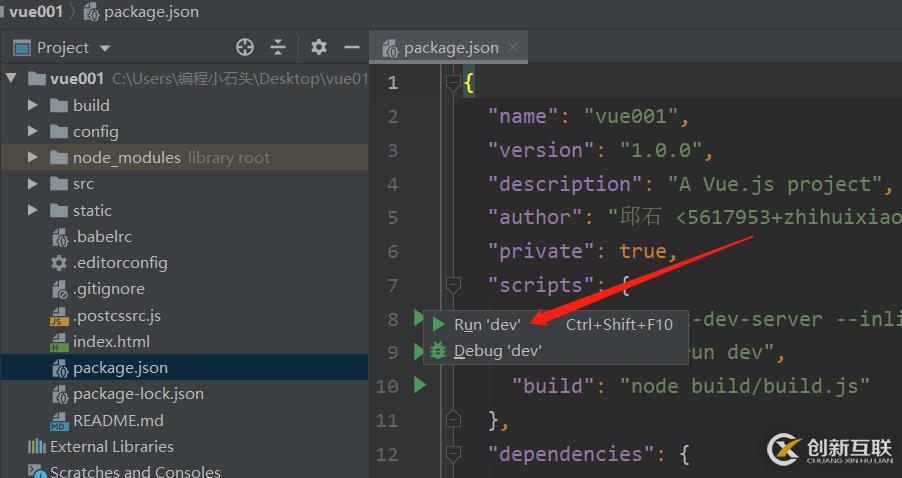902x478 pixels.
Task: Expand the build folder
Action: [x=33, y=105]
